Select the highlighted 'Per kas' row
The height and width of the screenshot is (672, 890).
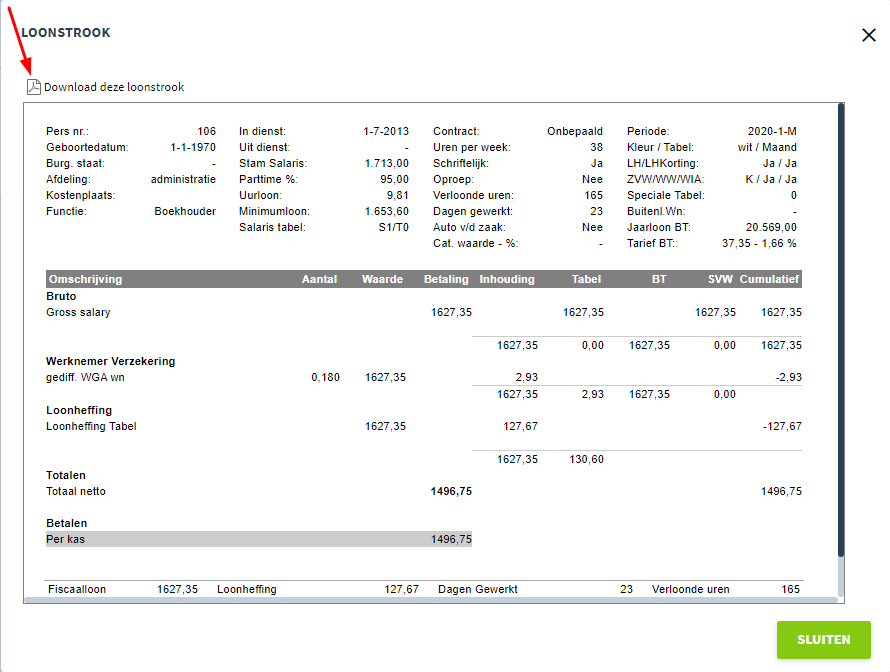click(258, 539)
